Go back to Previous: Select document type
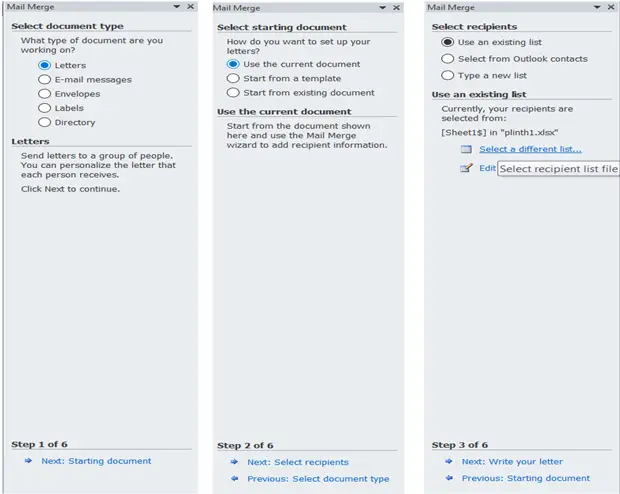 [x=318, y=479]
